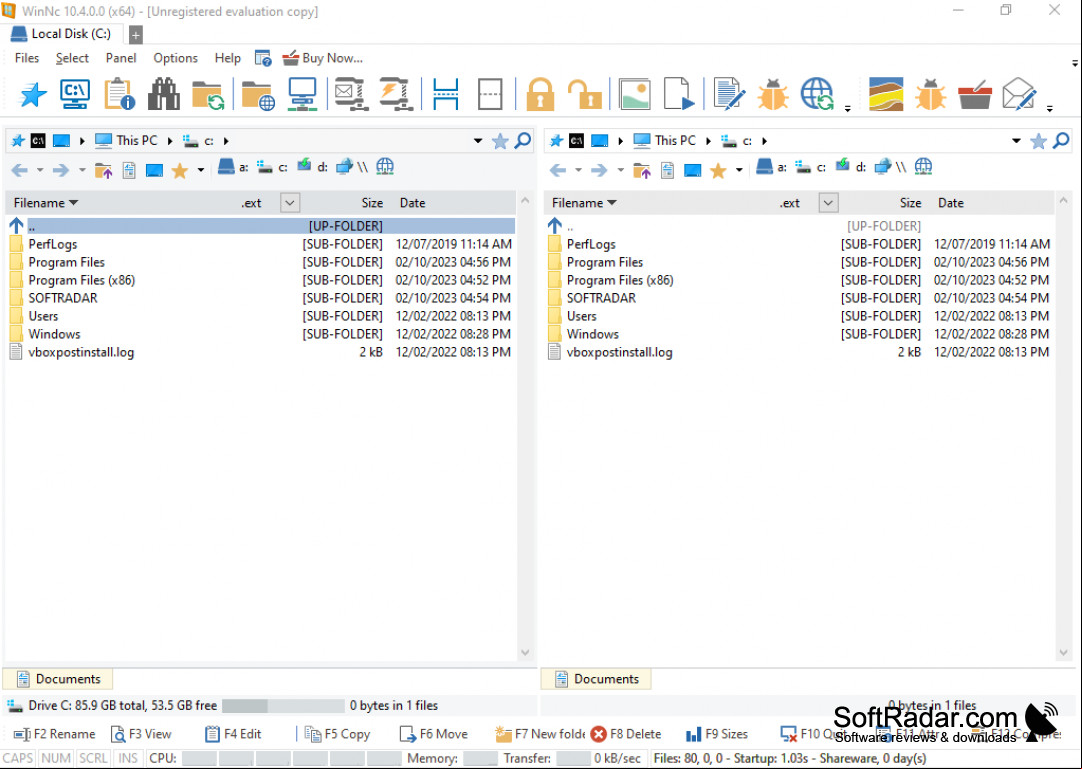Open the Select menu
The image size is (1082, 769).
click(x=72, y=58)
